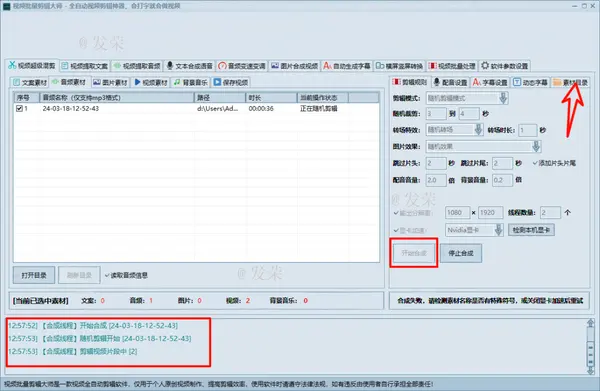Screen dimensions: 600x391
Task: Click T icon of 动态字幕 tab
Action: click(517, 82)
